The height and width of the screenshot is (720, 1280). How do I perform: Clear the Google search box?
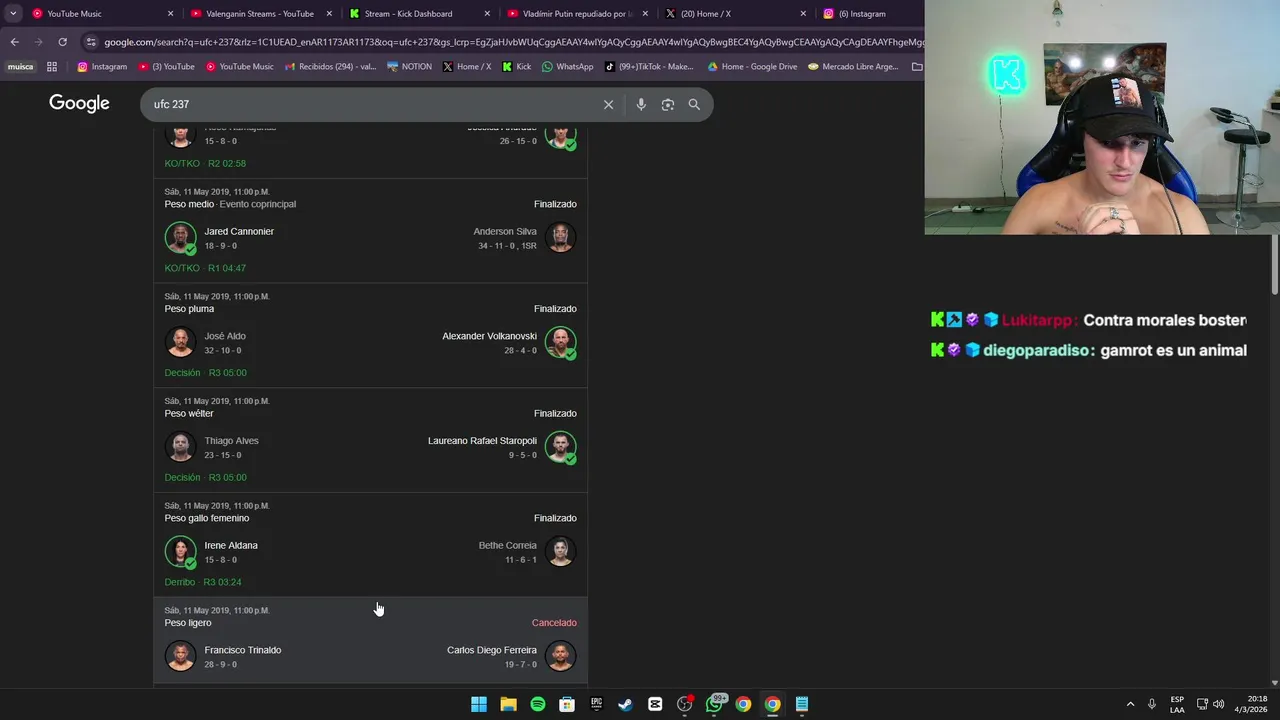[608, 104]
